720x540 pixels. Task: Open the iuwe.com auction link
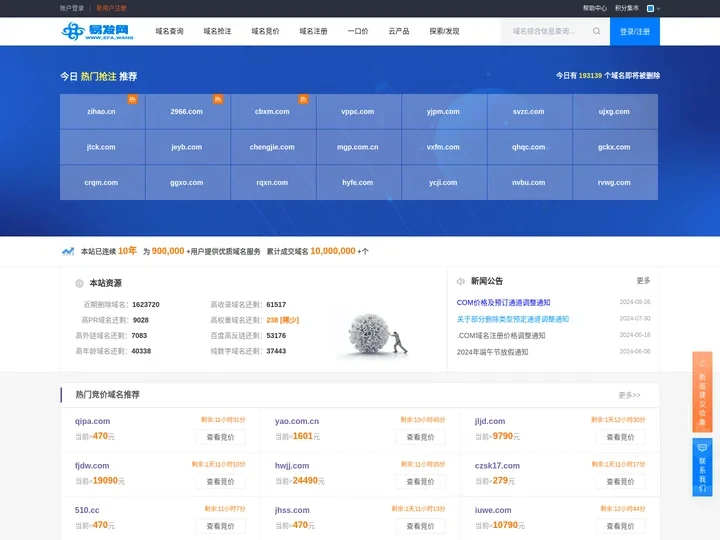pos(493,510)
